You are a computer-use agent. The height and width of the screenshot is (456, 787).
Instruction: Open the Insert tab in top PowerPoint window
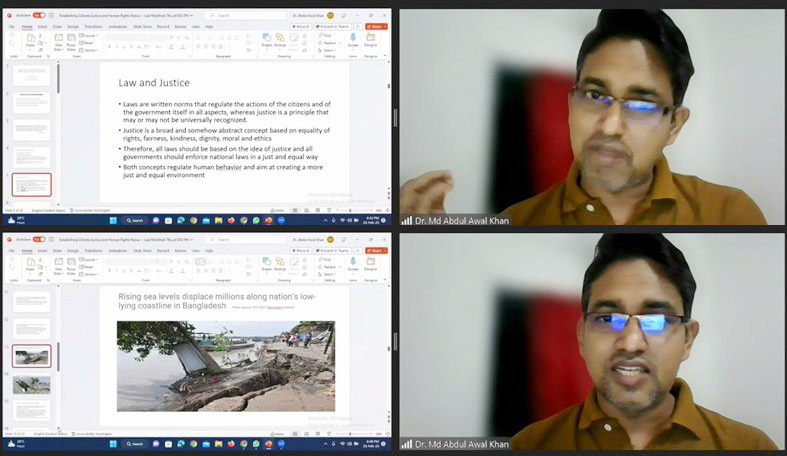42,27
